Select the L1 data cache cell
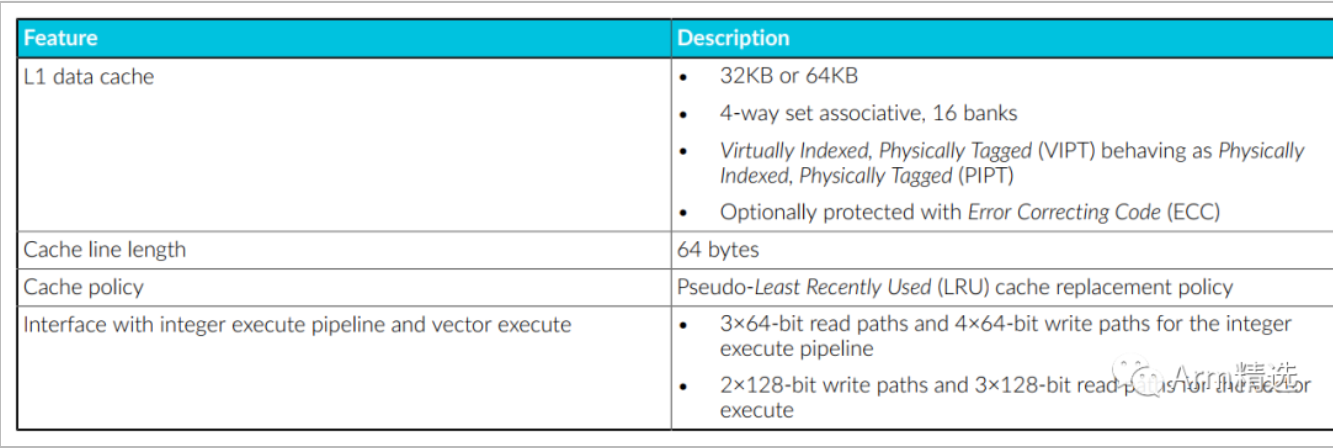 tap(89, 77)
